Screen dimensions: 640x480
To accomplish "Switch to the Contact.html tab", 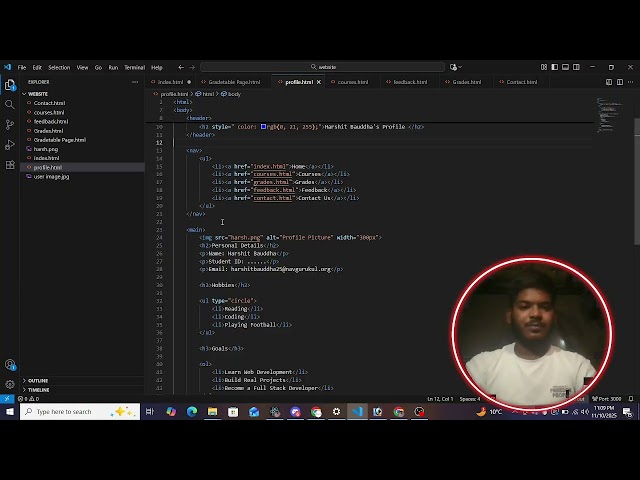I will coord(521,82).
